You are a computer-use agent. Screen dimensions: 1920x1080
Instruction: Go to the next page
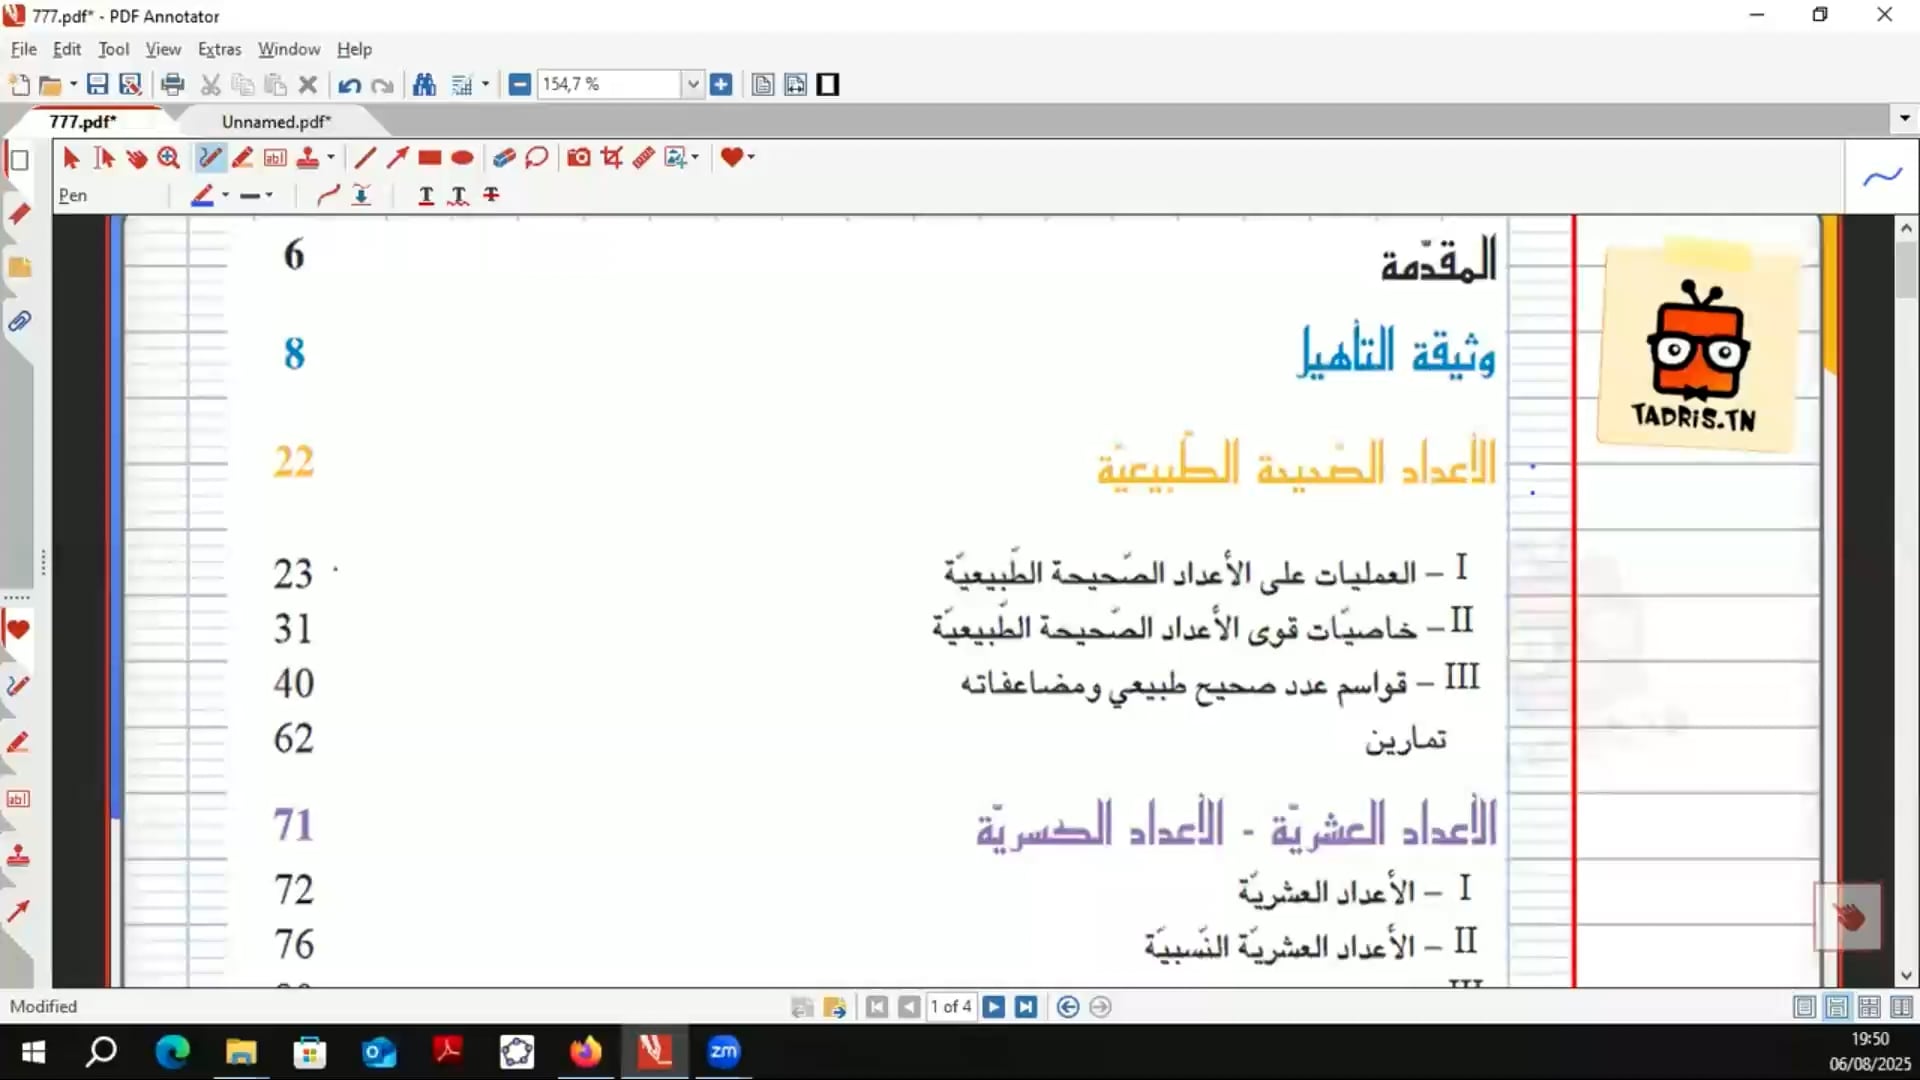993,1007
